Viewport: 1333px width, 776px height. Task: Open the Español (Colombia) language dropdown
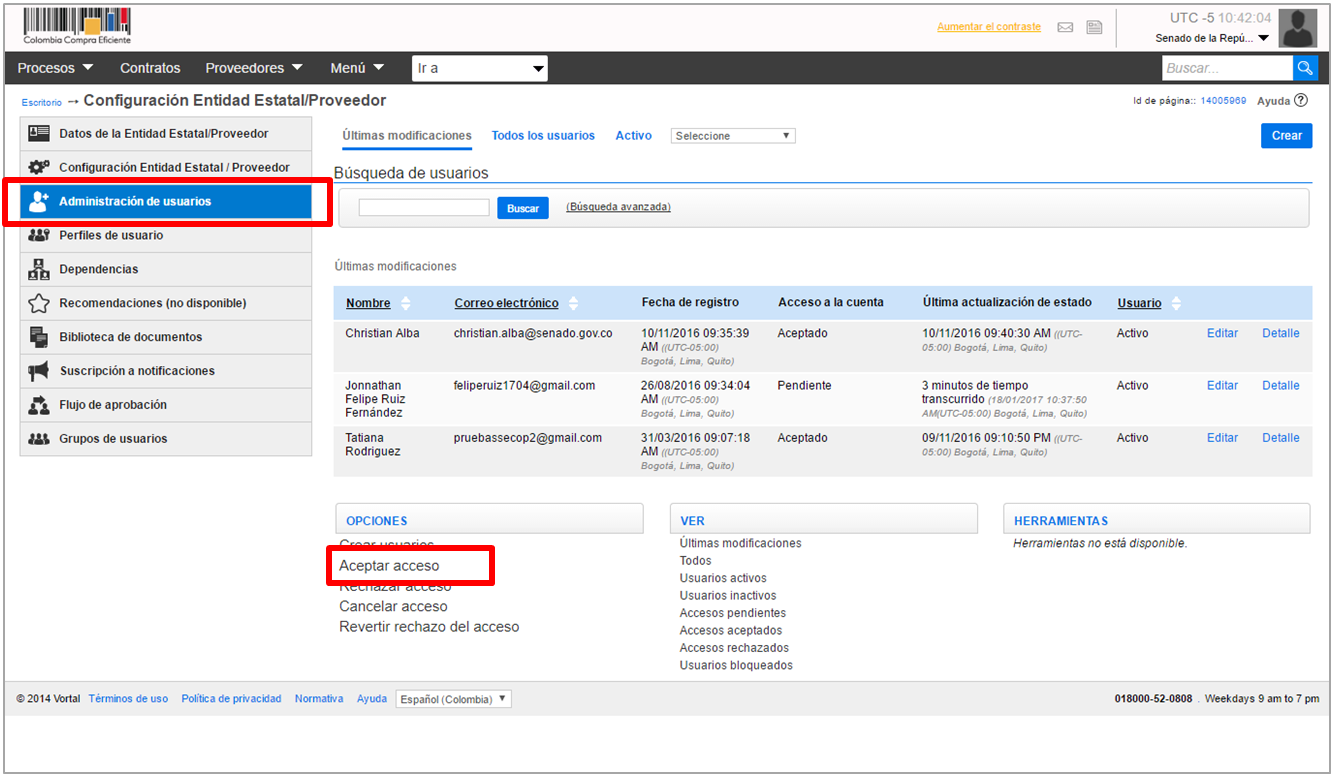[453, 699]
